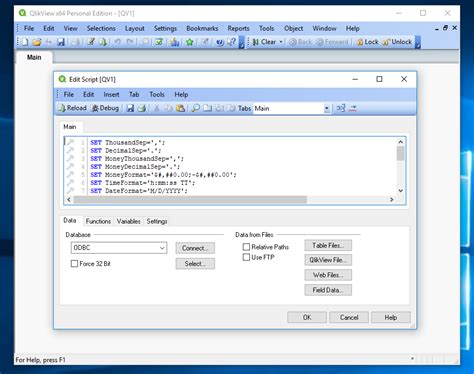This screenshot has width=474, height=374.
Task: Check the Use FTP option
Action: tap(246, 257)
